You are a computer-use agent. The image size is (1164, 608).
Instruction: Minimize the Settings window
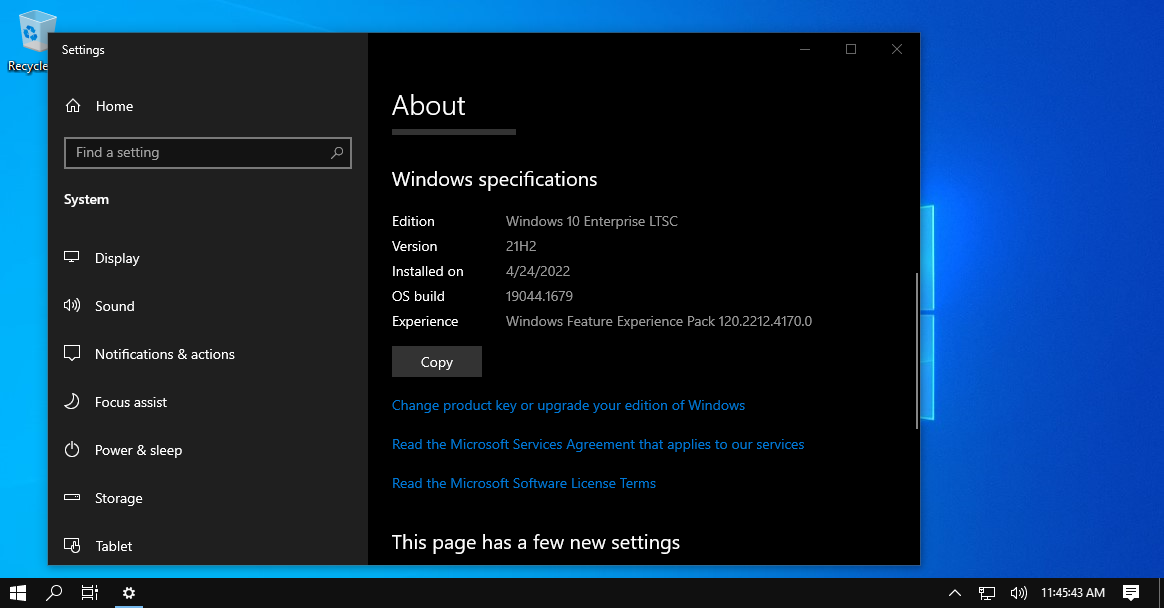pyautogui.click(x=805, y=49)
